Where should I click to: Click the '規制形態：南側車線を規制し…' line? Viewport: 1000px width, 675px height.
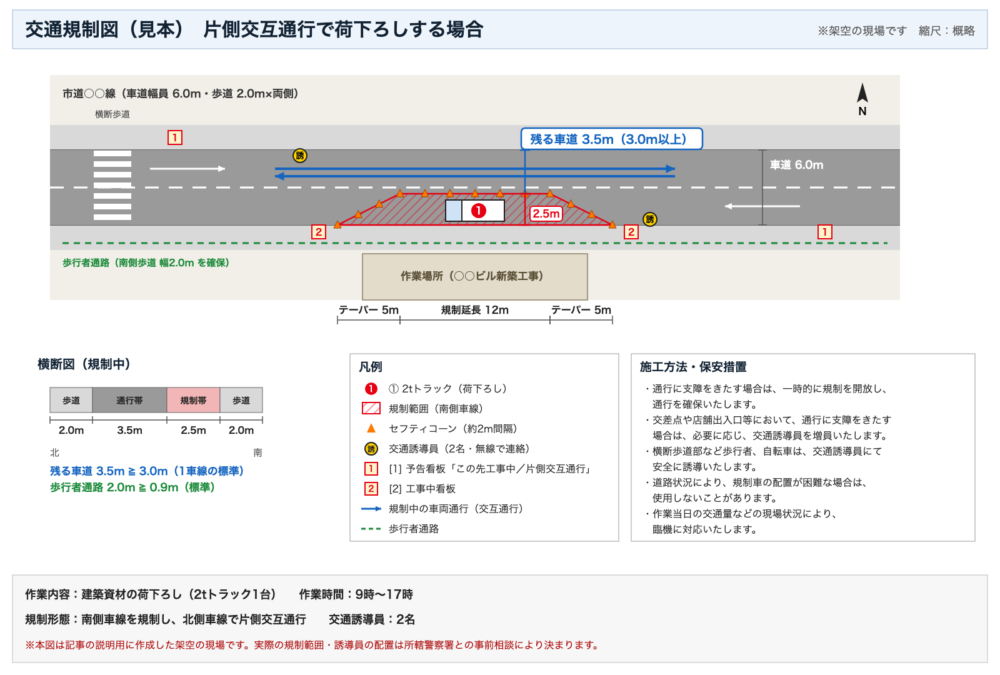coord(166,619)
